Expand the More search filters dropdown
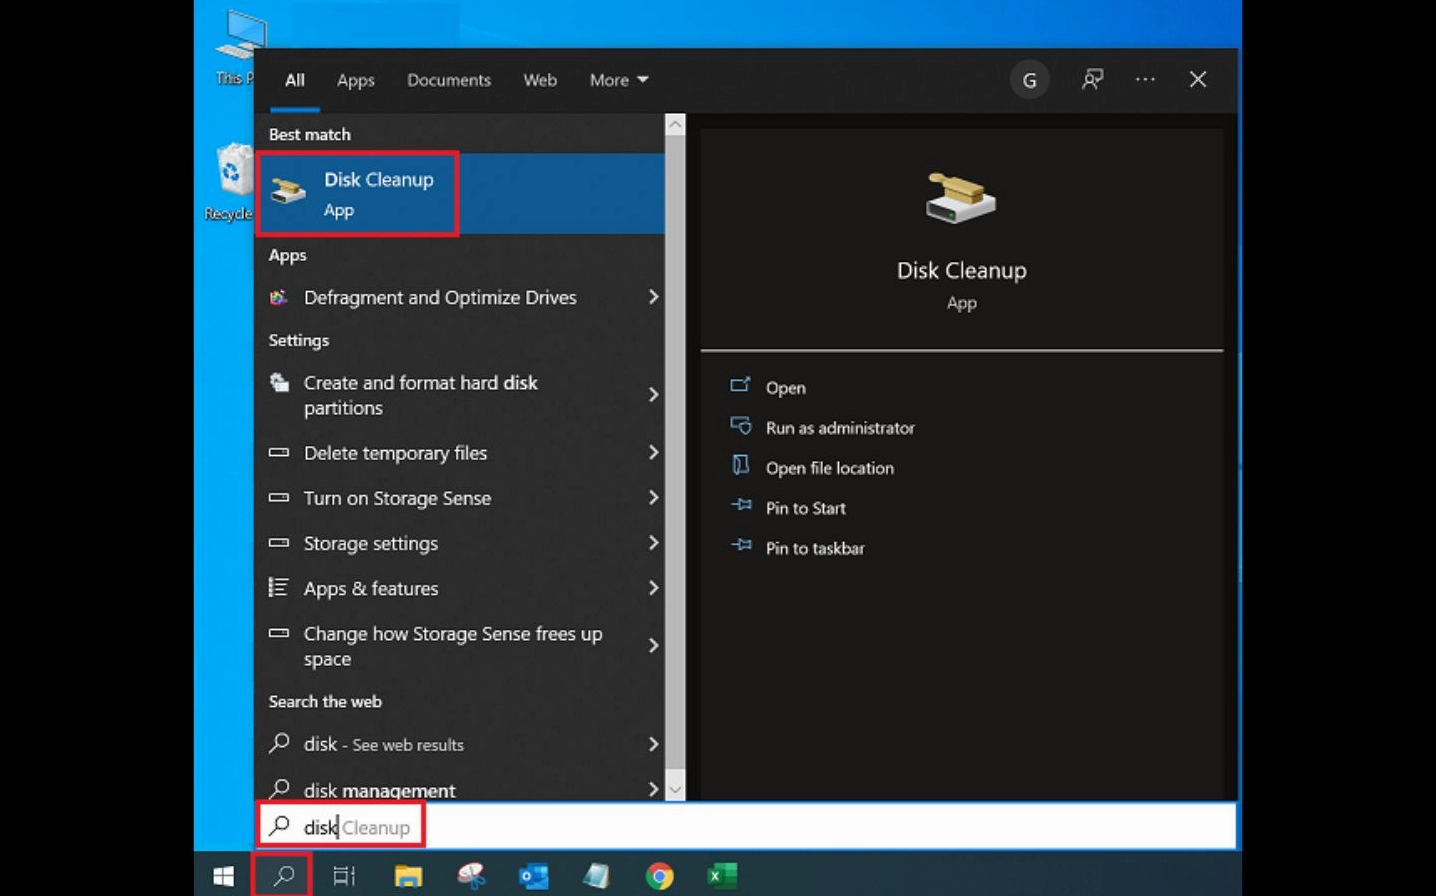The image size is (1436, 896). click(617, 80)
